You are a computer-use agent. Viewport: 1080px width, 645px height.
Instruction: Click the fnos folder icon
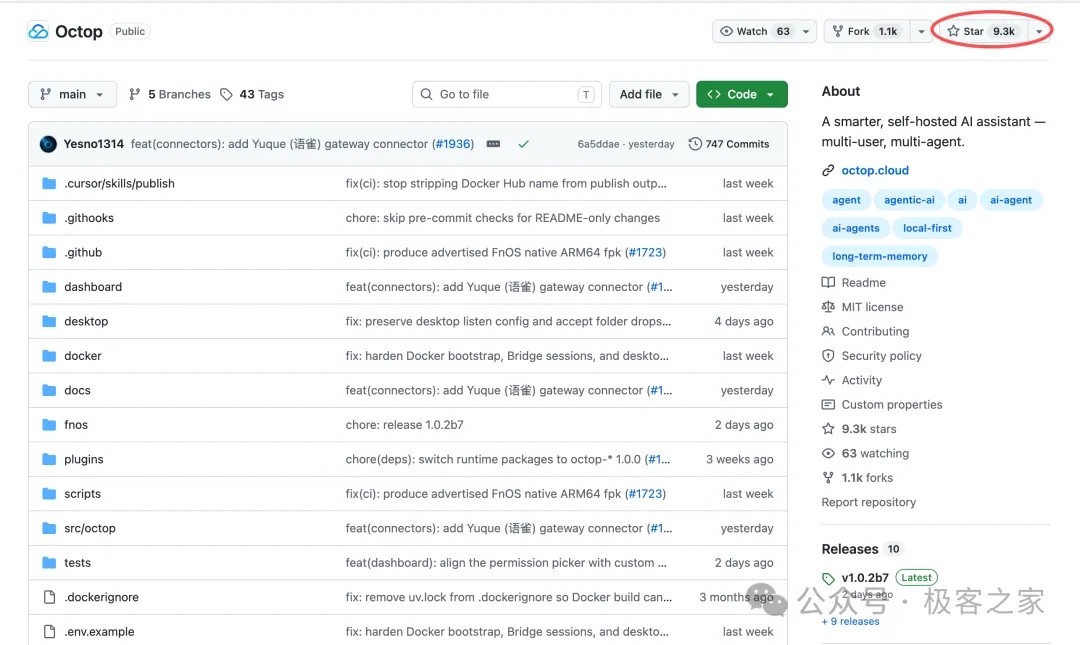[49, 424]
